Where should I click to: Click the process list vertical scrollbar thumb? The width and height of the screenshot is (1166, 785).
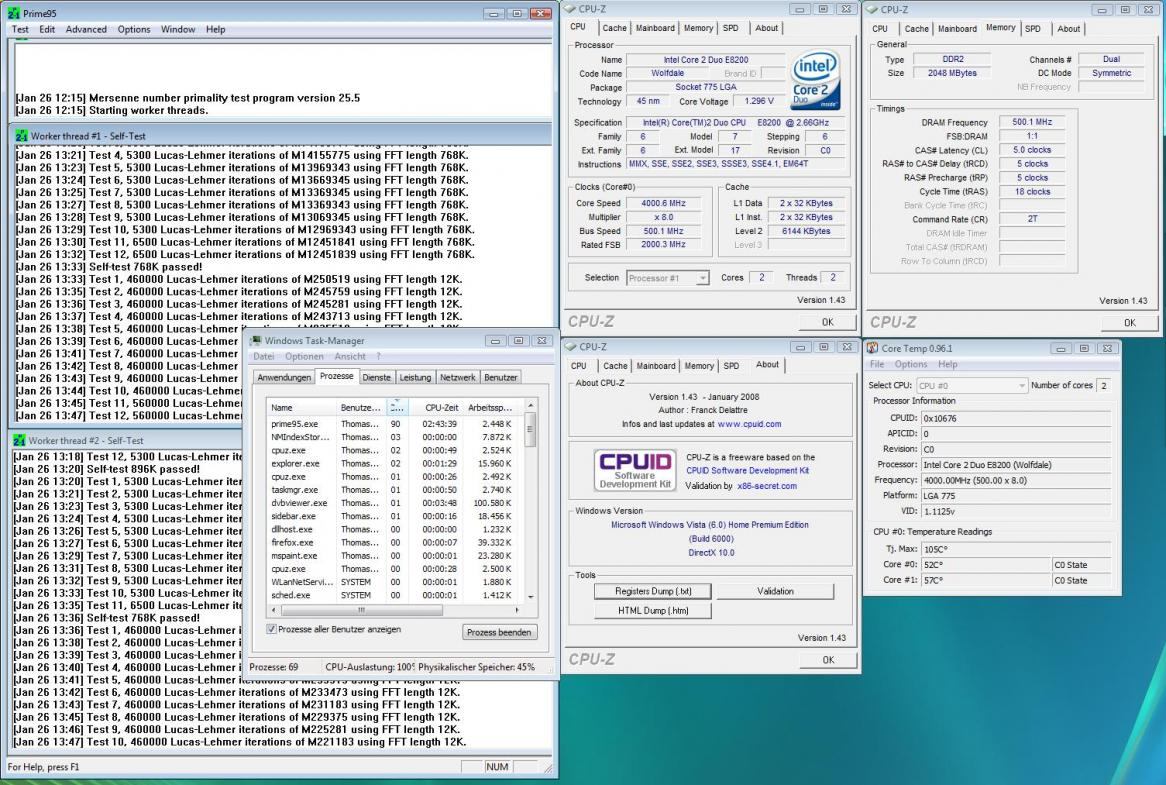[x=530, y=431]
